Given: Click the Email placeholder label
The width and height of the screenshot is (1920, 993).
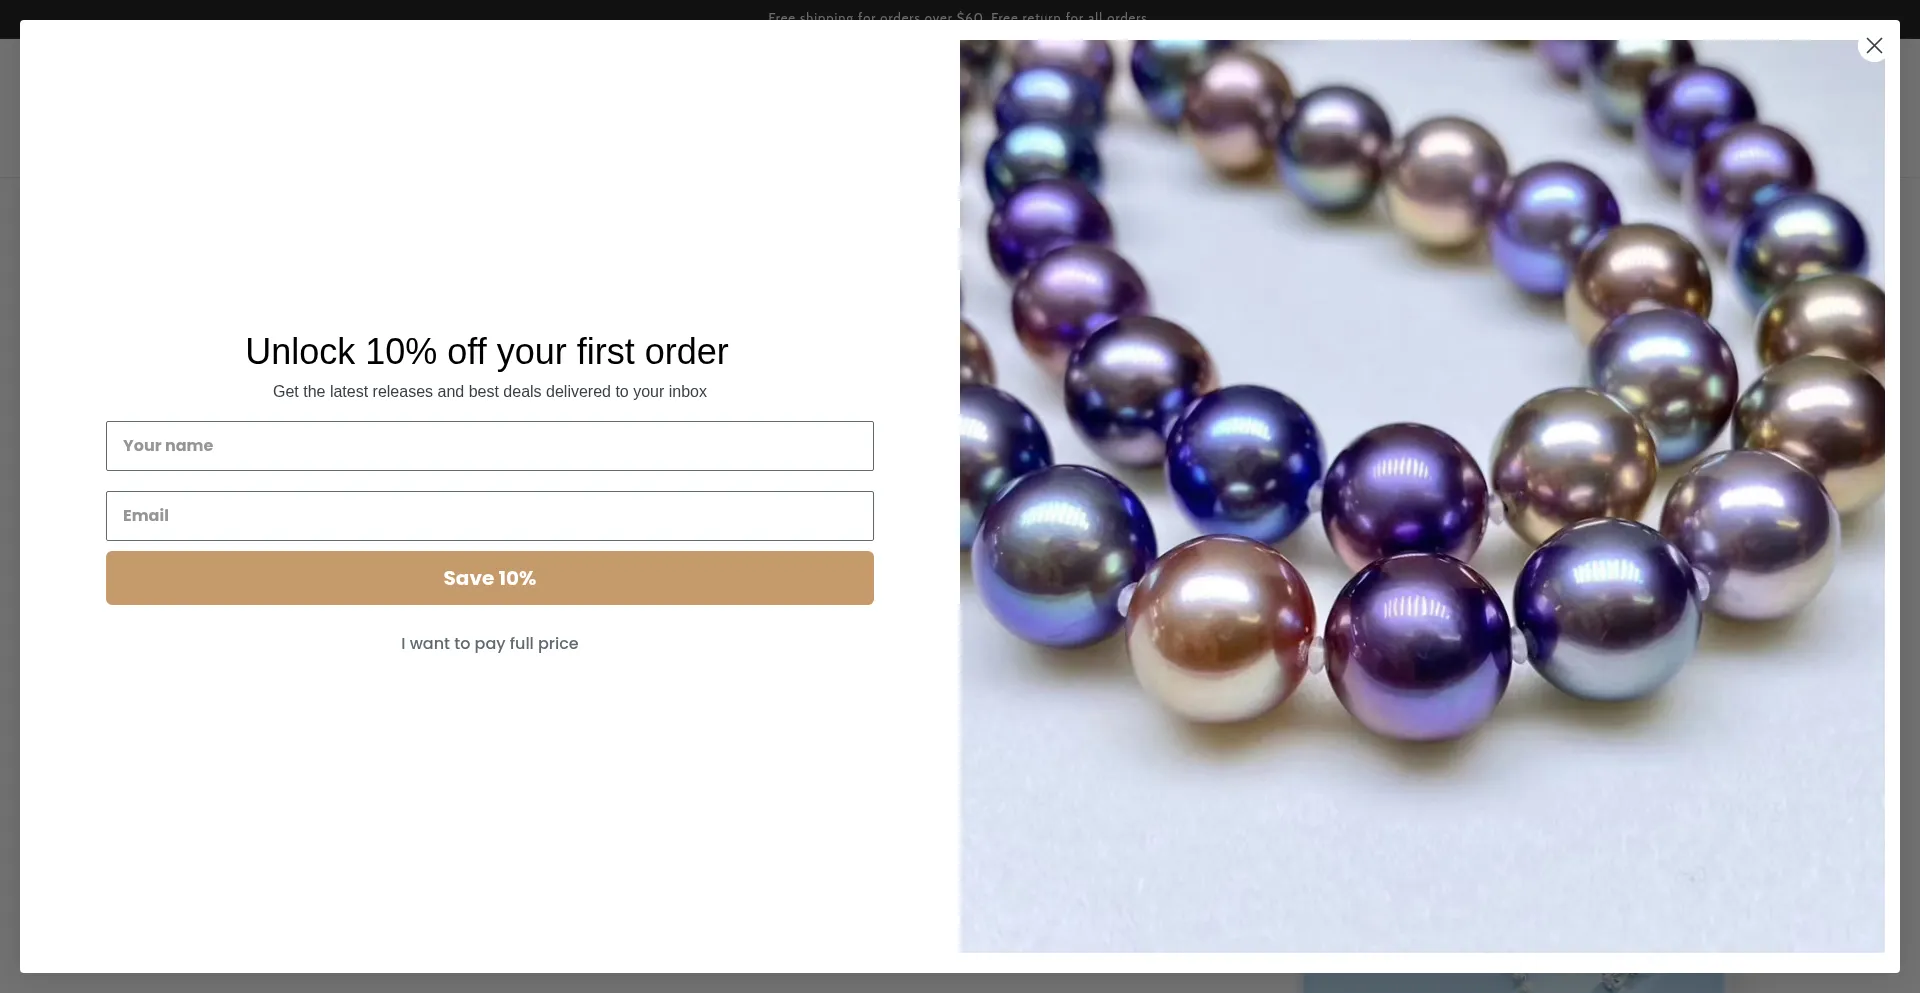Looking at the screenshot, I should pyautogui.click(x=146, y=516).
